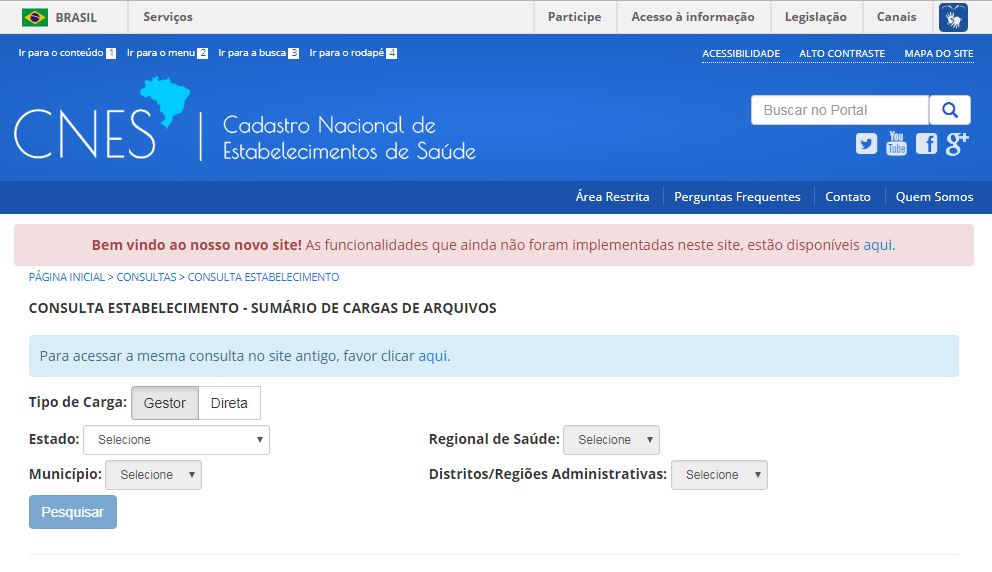This screenshot has height=572, width=992.
Task: Select Direta as Tipo de Carga
Action: 229,403
